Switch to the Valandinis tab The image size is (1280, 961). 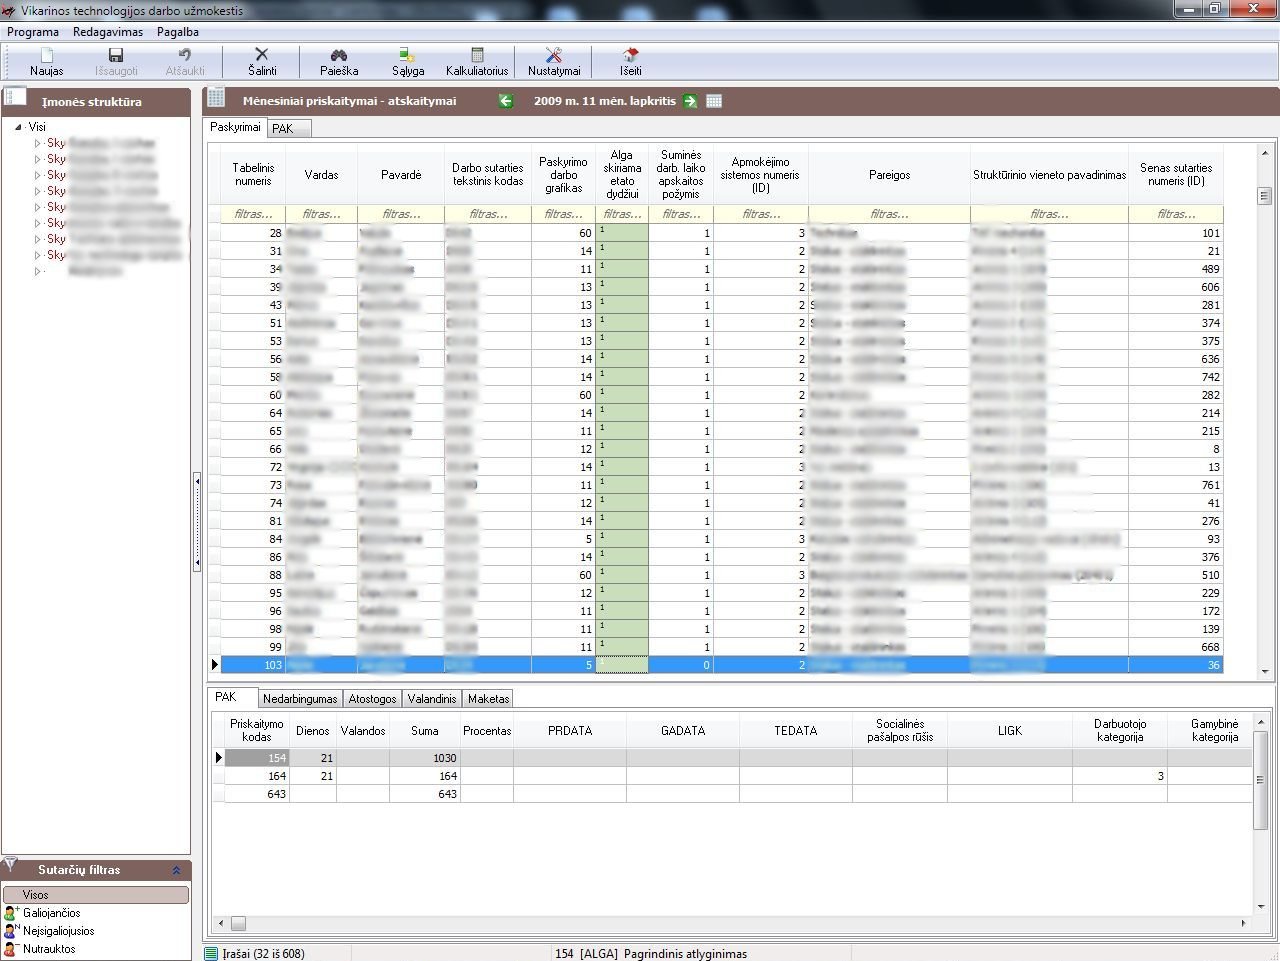pos(432,699)
